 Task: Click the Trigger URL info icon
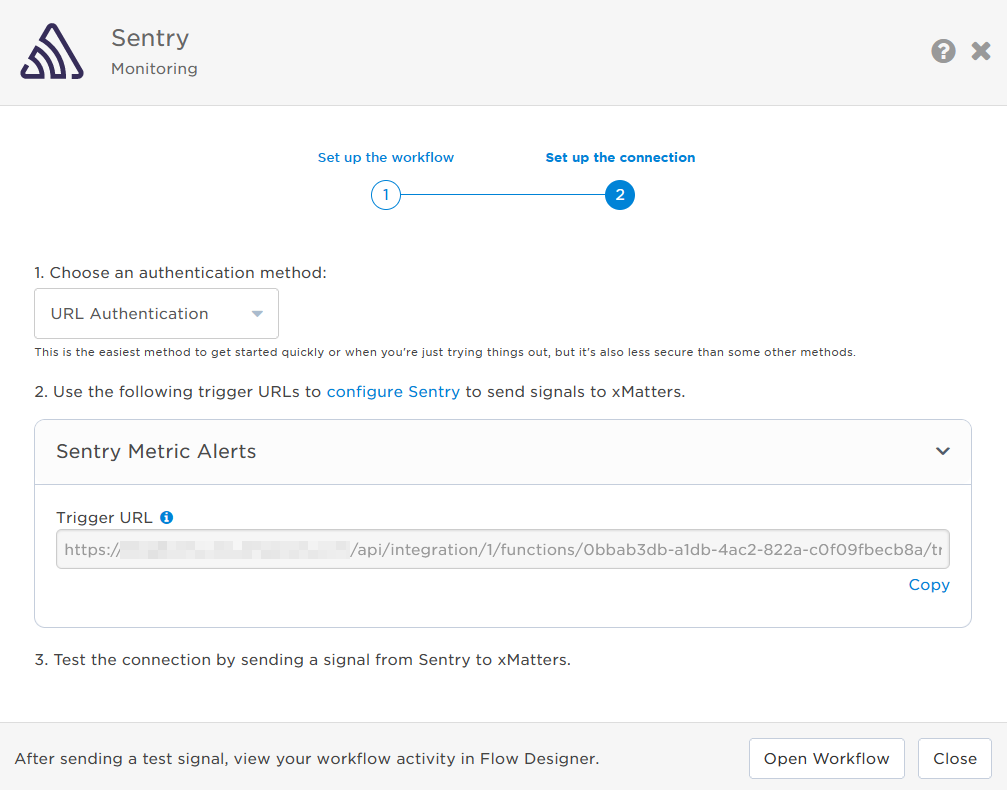click(167, 517)
